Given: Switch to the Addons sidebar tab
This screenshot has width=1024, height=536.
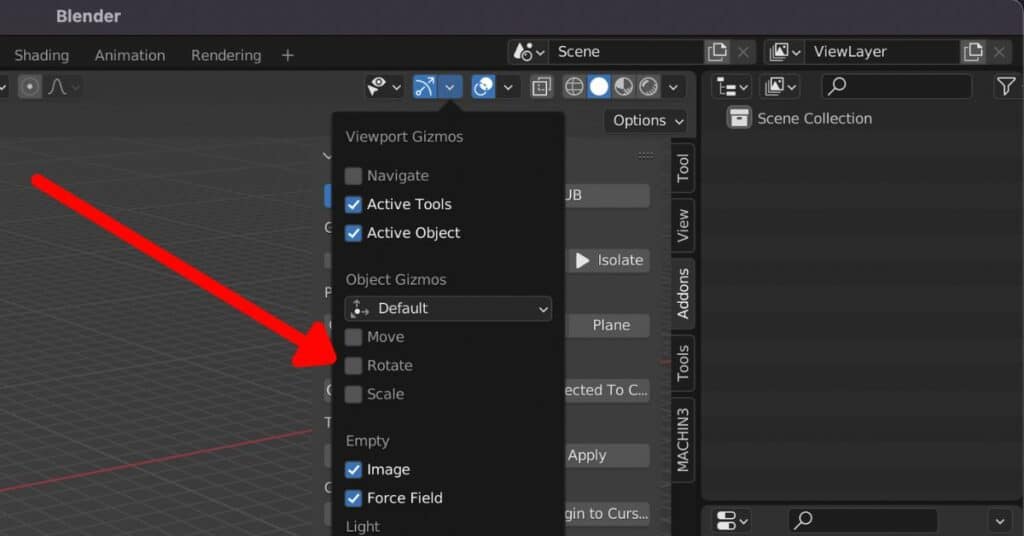Looking at the screenshot, I should (x=682, y=293).
